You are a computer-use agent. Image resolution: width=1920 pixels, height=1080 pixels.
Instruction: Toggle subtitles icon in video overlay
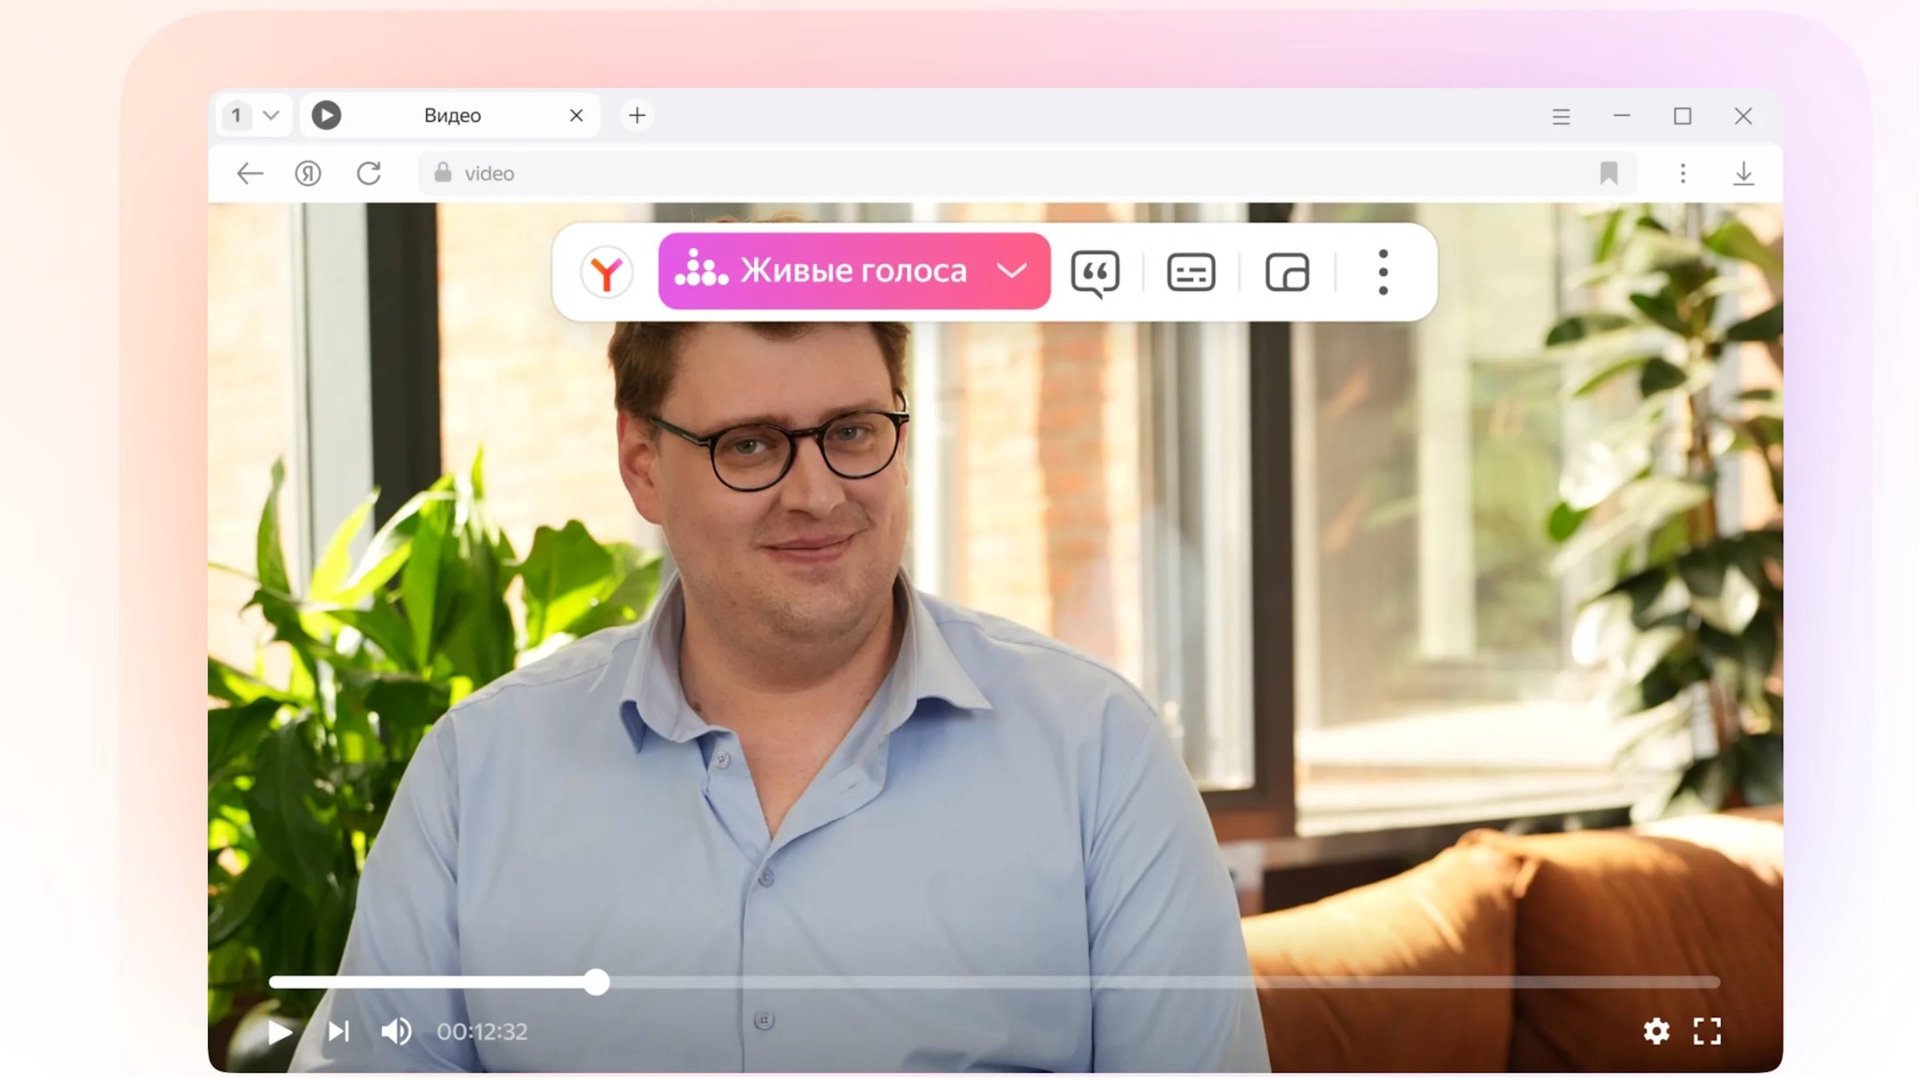click(1191, 272)
